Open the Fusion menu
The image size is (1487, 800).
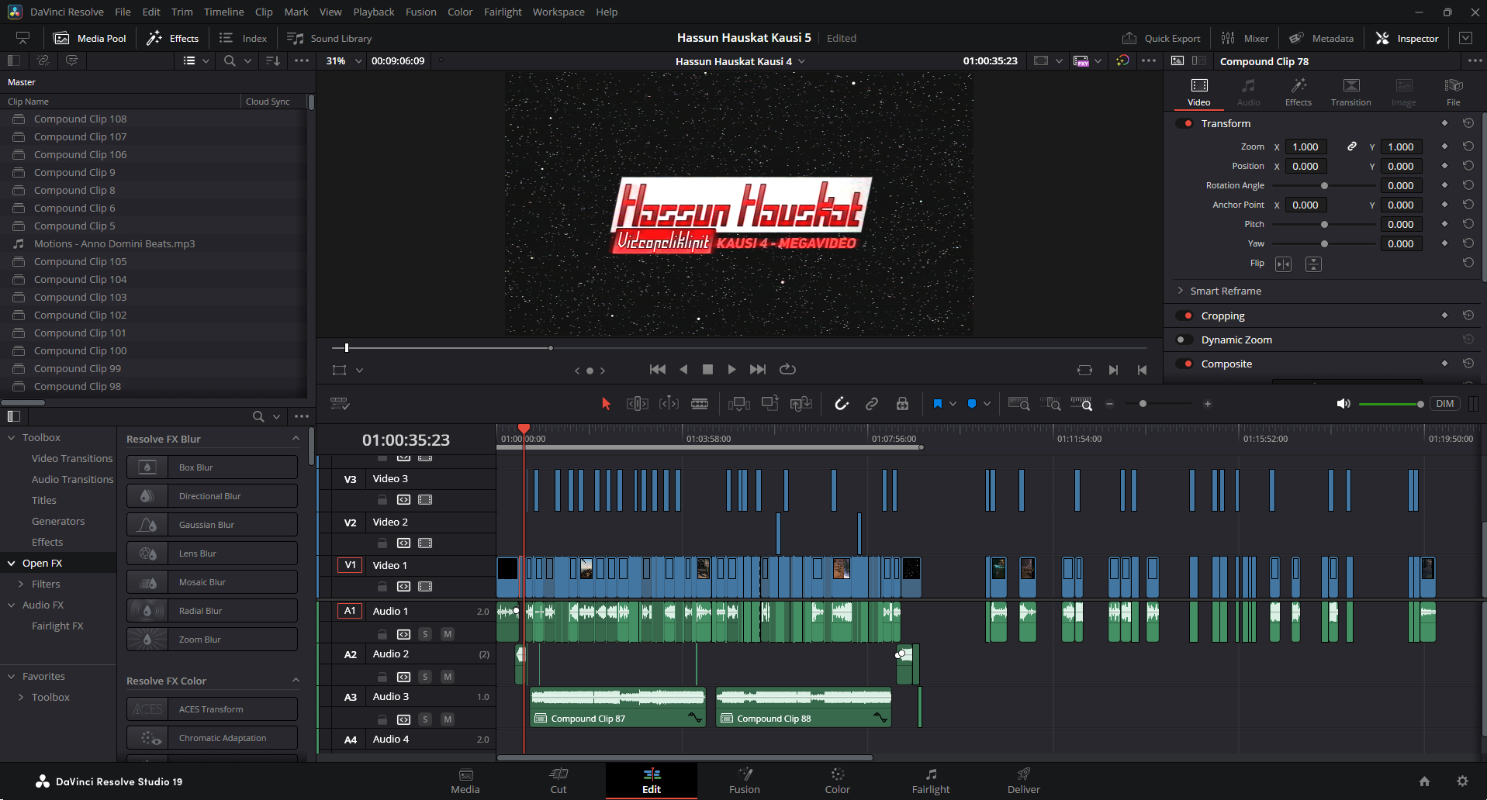coord(421,12)
